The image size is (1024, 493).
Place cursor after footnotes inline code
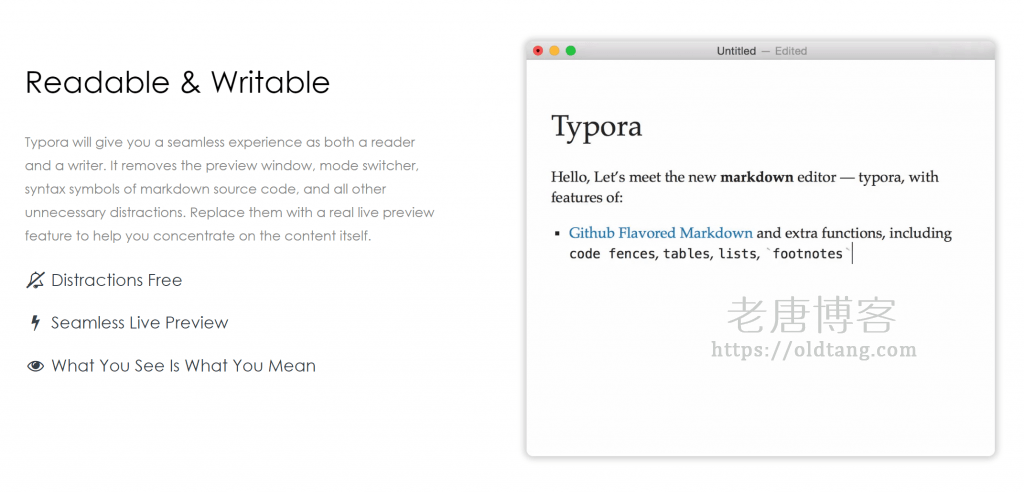coord(853,254)
